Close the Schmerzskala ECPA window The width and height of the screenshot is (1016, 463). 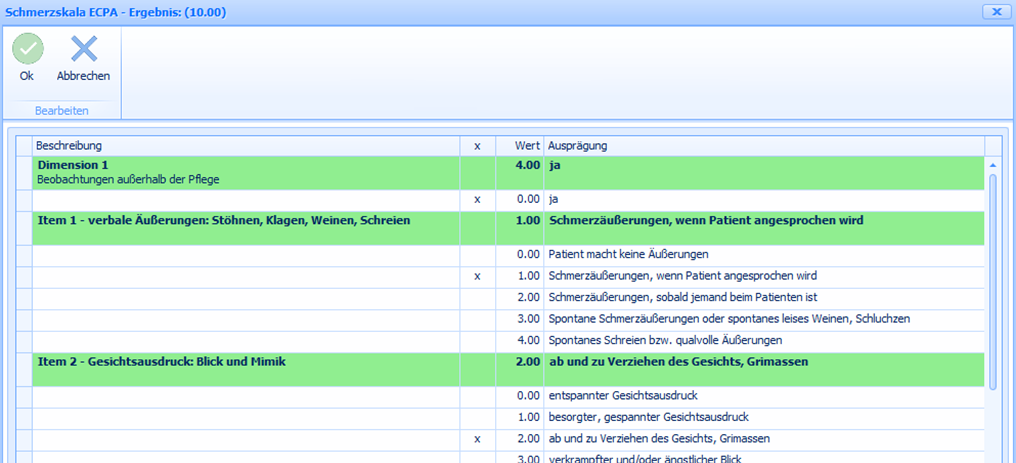tap(993, 11)
